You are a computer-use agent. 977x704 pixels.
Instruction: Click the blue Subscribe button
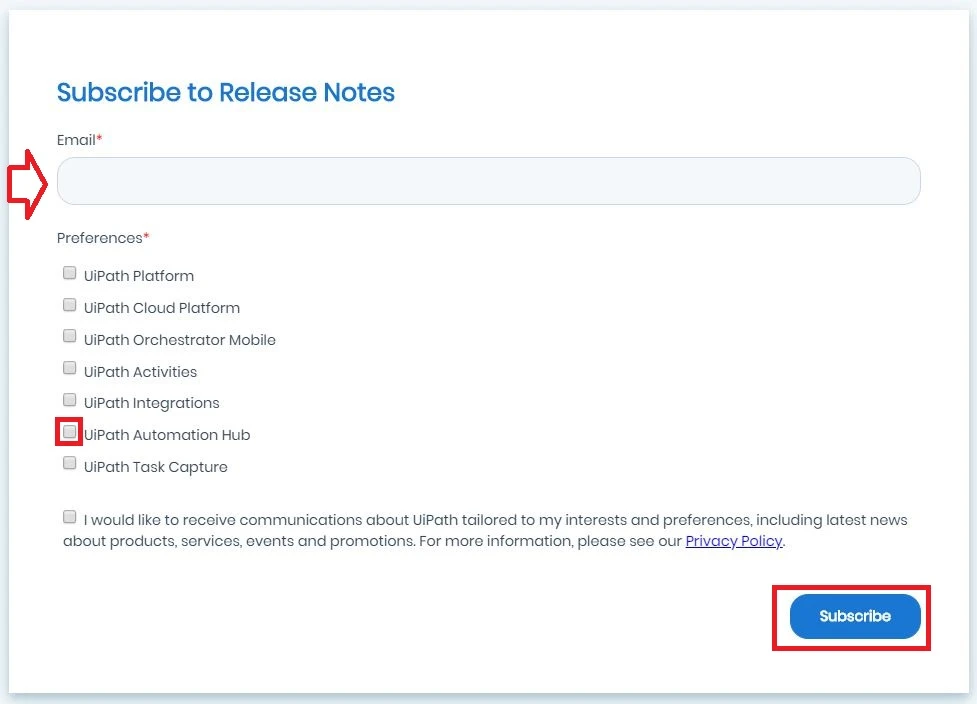[855, 616]
